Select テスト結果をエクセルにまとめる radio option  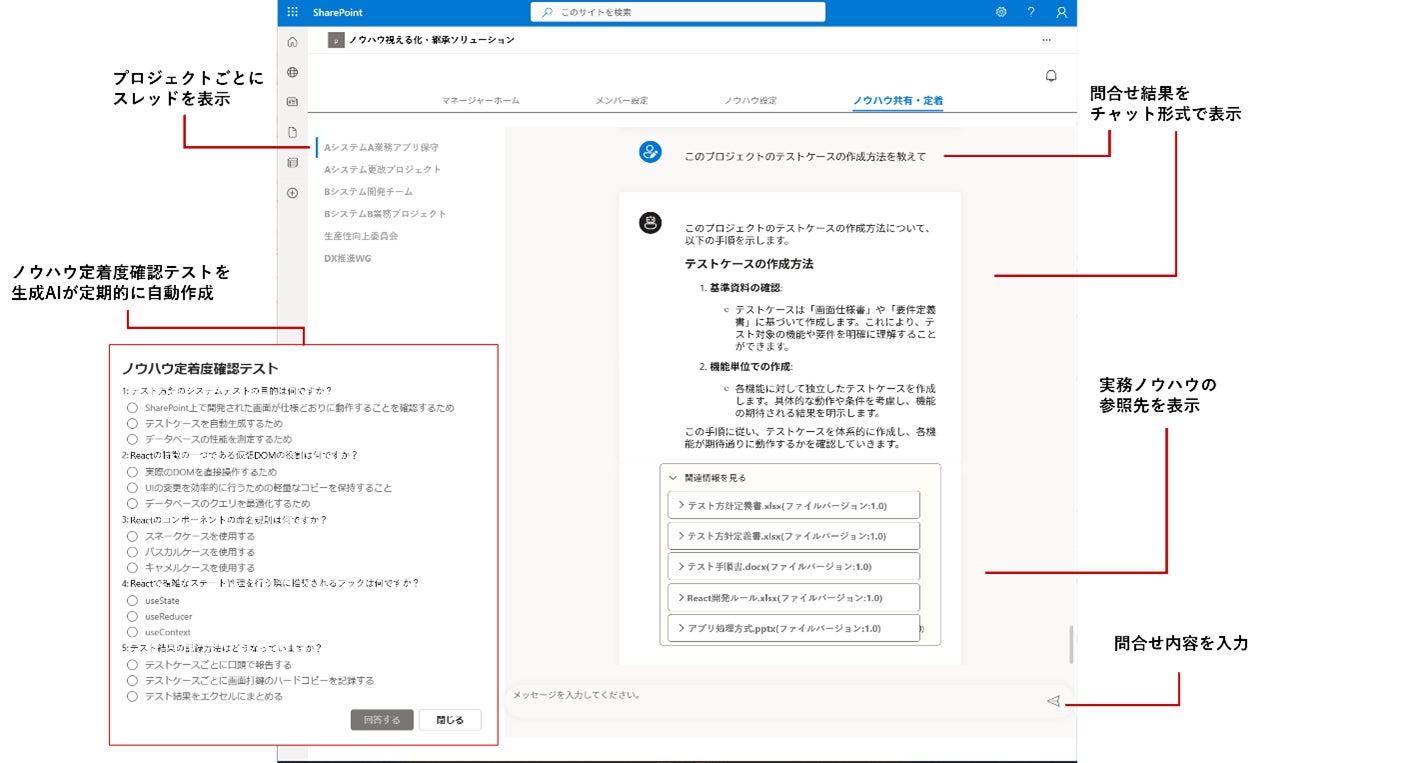coord(132,696)
